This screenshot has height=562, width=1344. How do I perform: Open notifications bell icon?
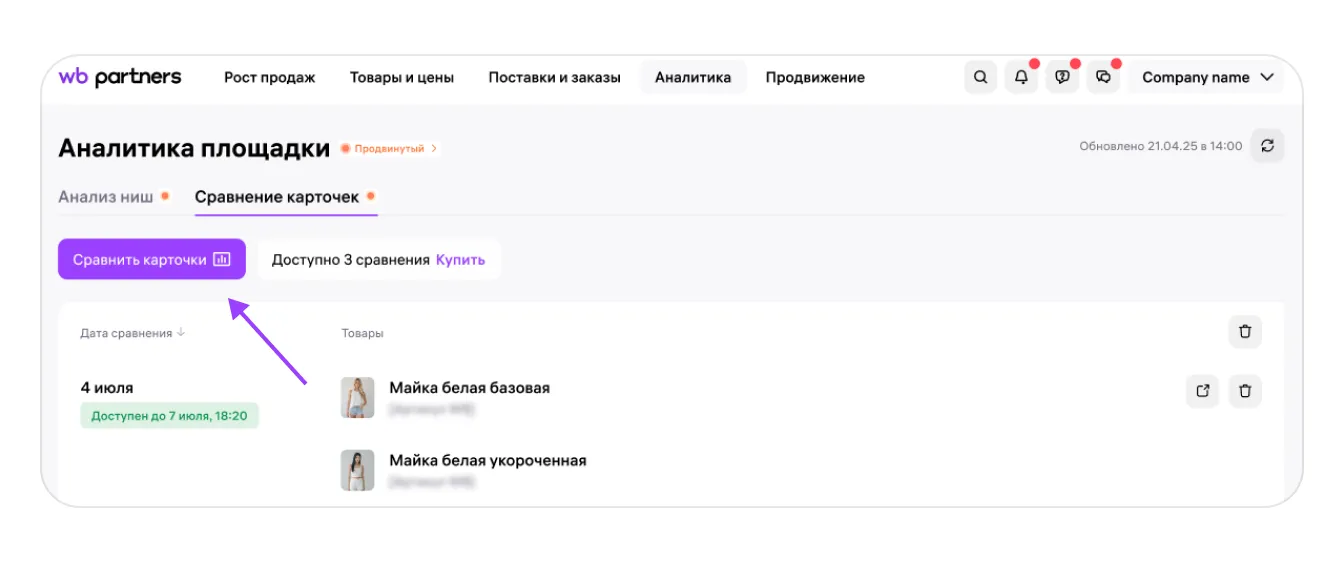(1021, 77)
